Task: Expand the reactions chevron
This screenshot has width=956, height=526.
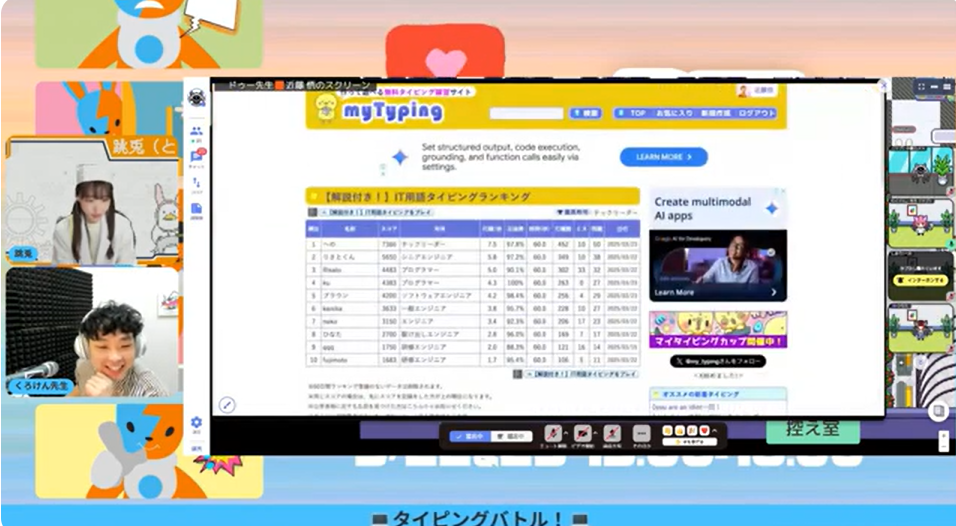Action: pyautogui.click(x=716, y=431)
